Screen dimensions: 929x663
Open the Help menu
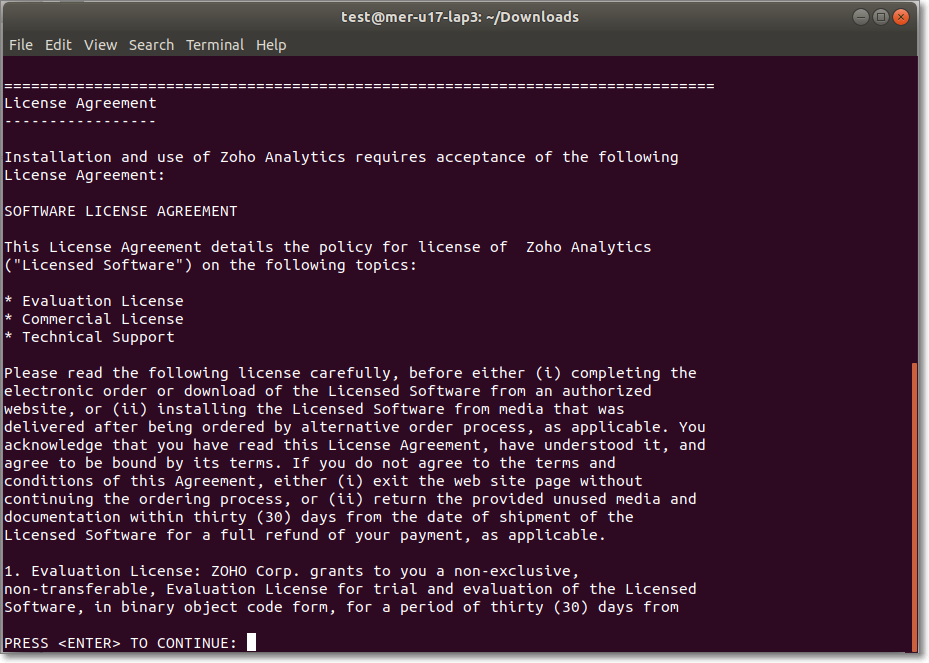tap(271, 45)
